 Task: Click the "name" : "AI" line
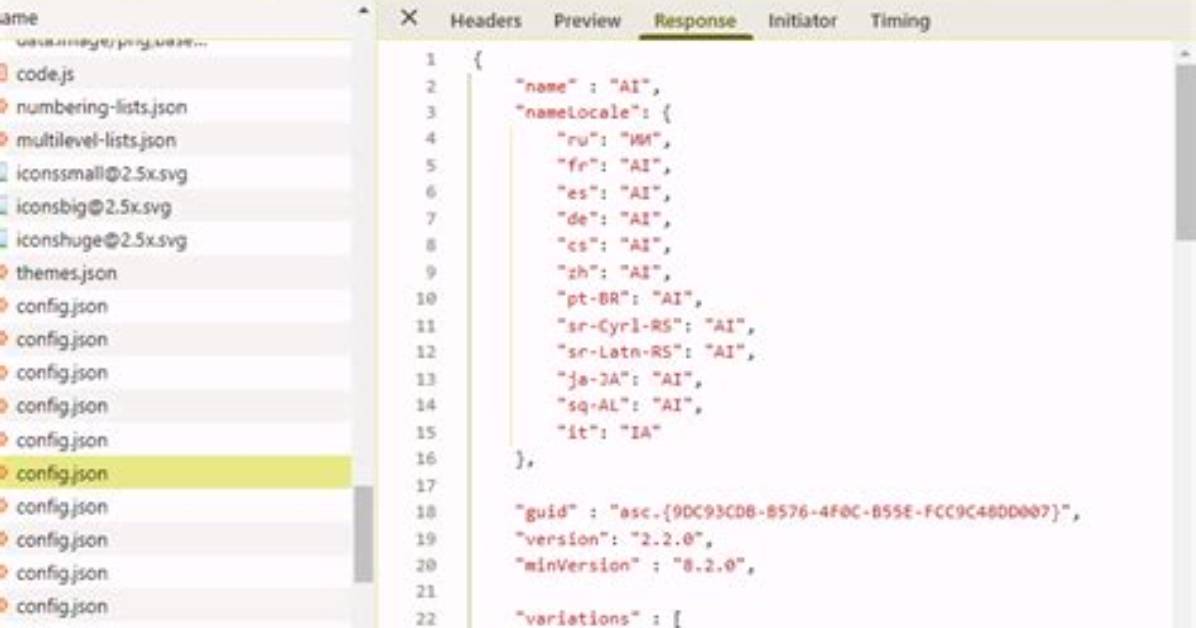click(x=587, y=86)
